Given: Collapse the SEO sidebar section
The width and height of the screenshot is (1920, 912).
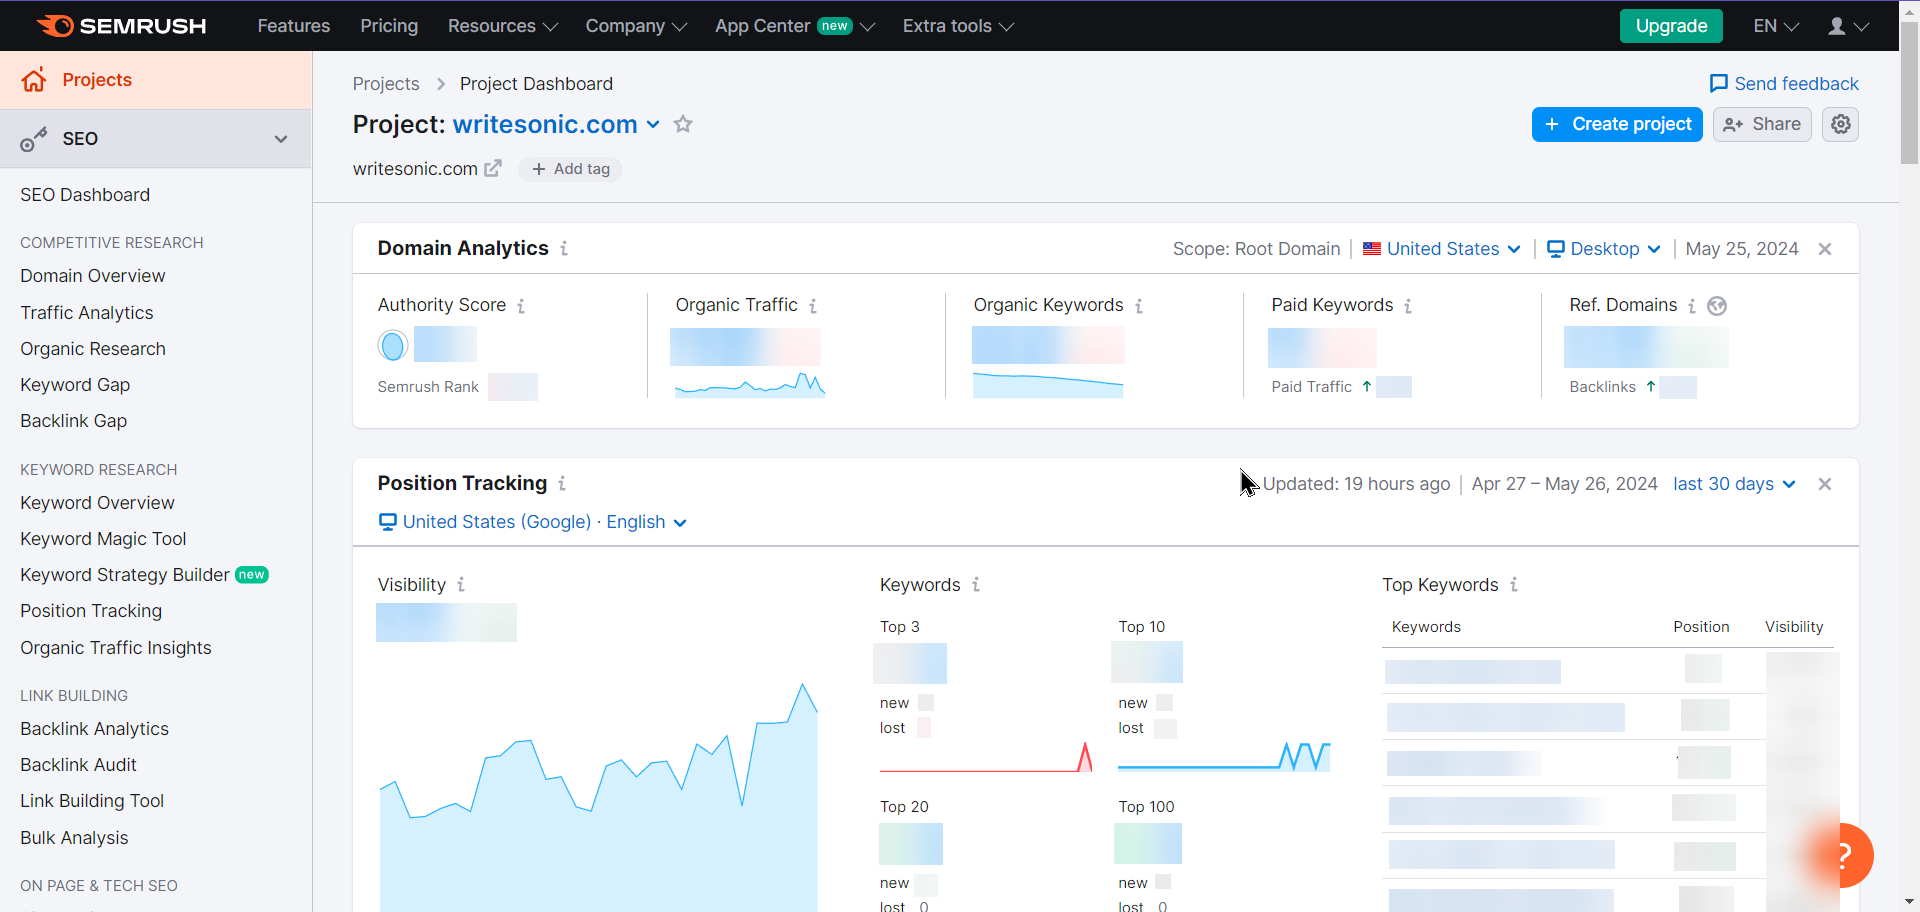Looking at the screenshot, I should pyautogui.click(x=281, y=139).
